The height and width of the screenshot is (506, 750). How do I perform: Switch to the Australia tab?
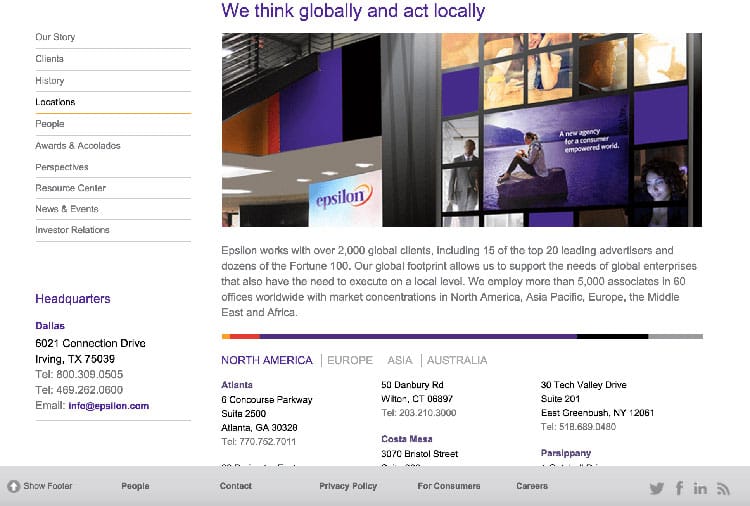(457, 360)
